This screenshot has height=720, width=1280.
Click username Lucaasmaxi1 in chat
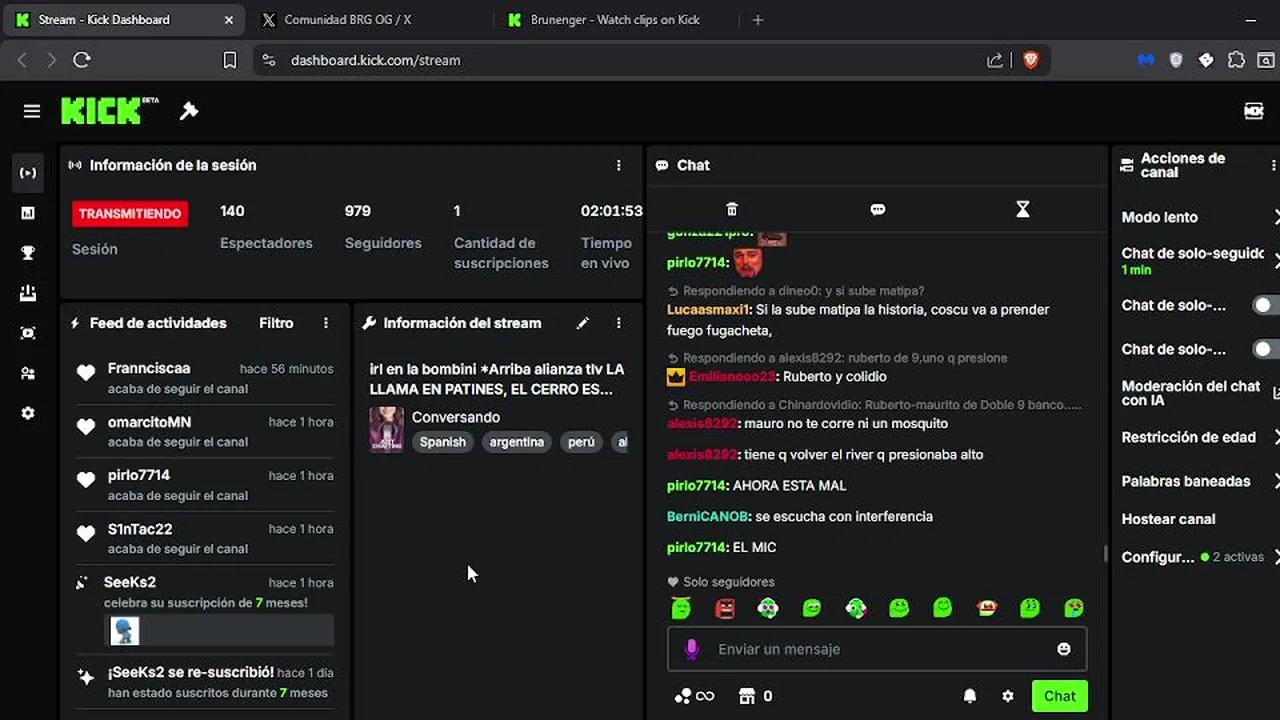coord(709,310)
